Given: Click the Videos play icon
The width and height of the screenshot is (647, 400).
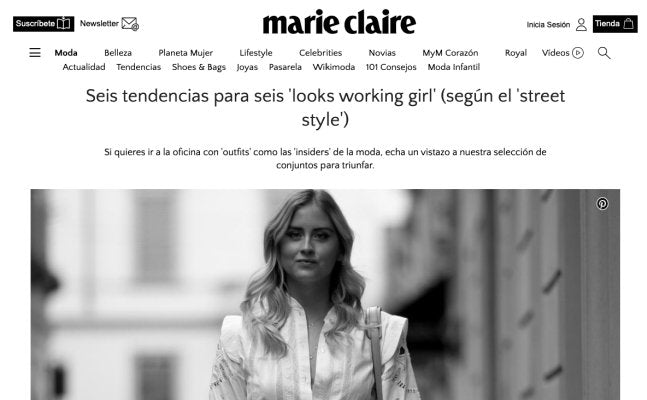Looking at the screenshot, I should (x=578, y=53).
